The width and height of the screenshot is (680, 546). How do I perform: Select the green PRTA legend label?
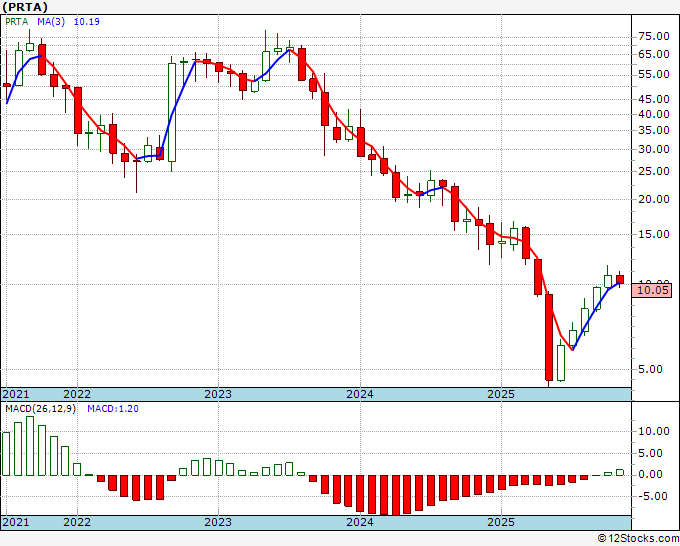pos(17,22)
